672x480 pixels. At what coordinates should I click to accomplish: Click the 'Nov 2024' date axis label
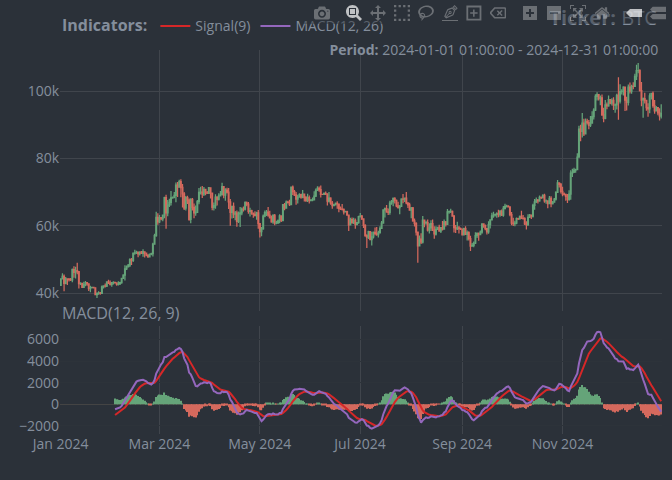(562, 444)
